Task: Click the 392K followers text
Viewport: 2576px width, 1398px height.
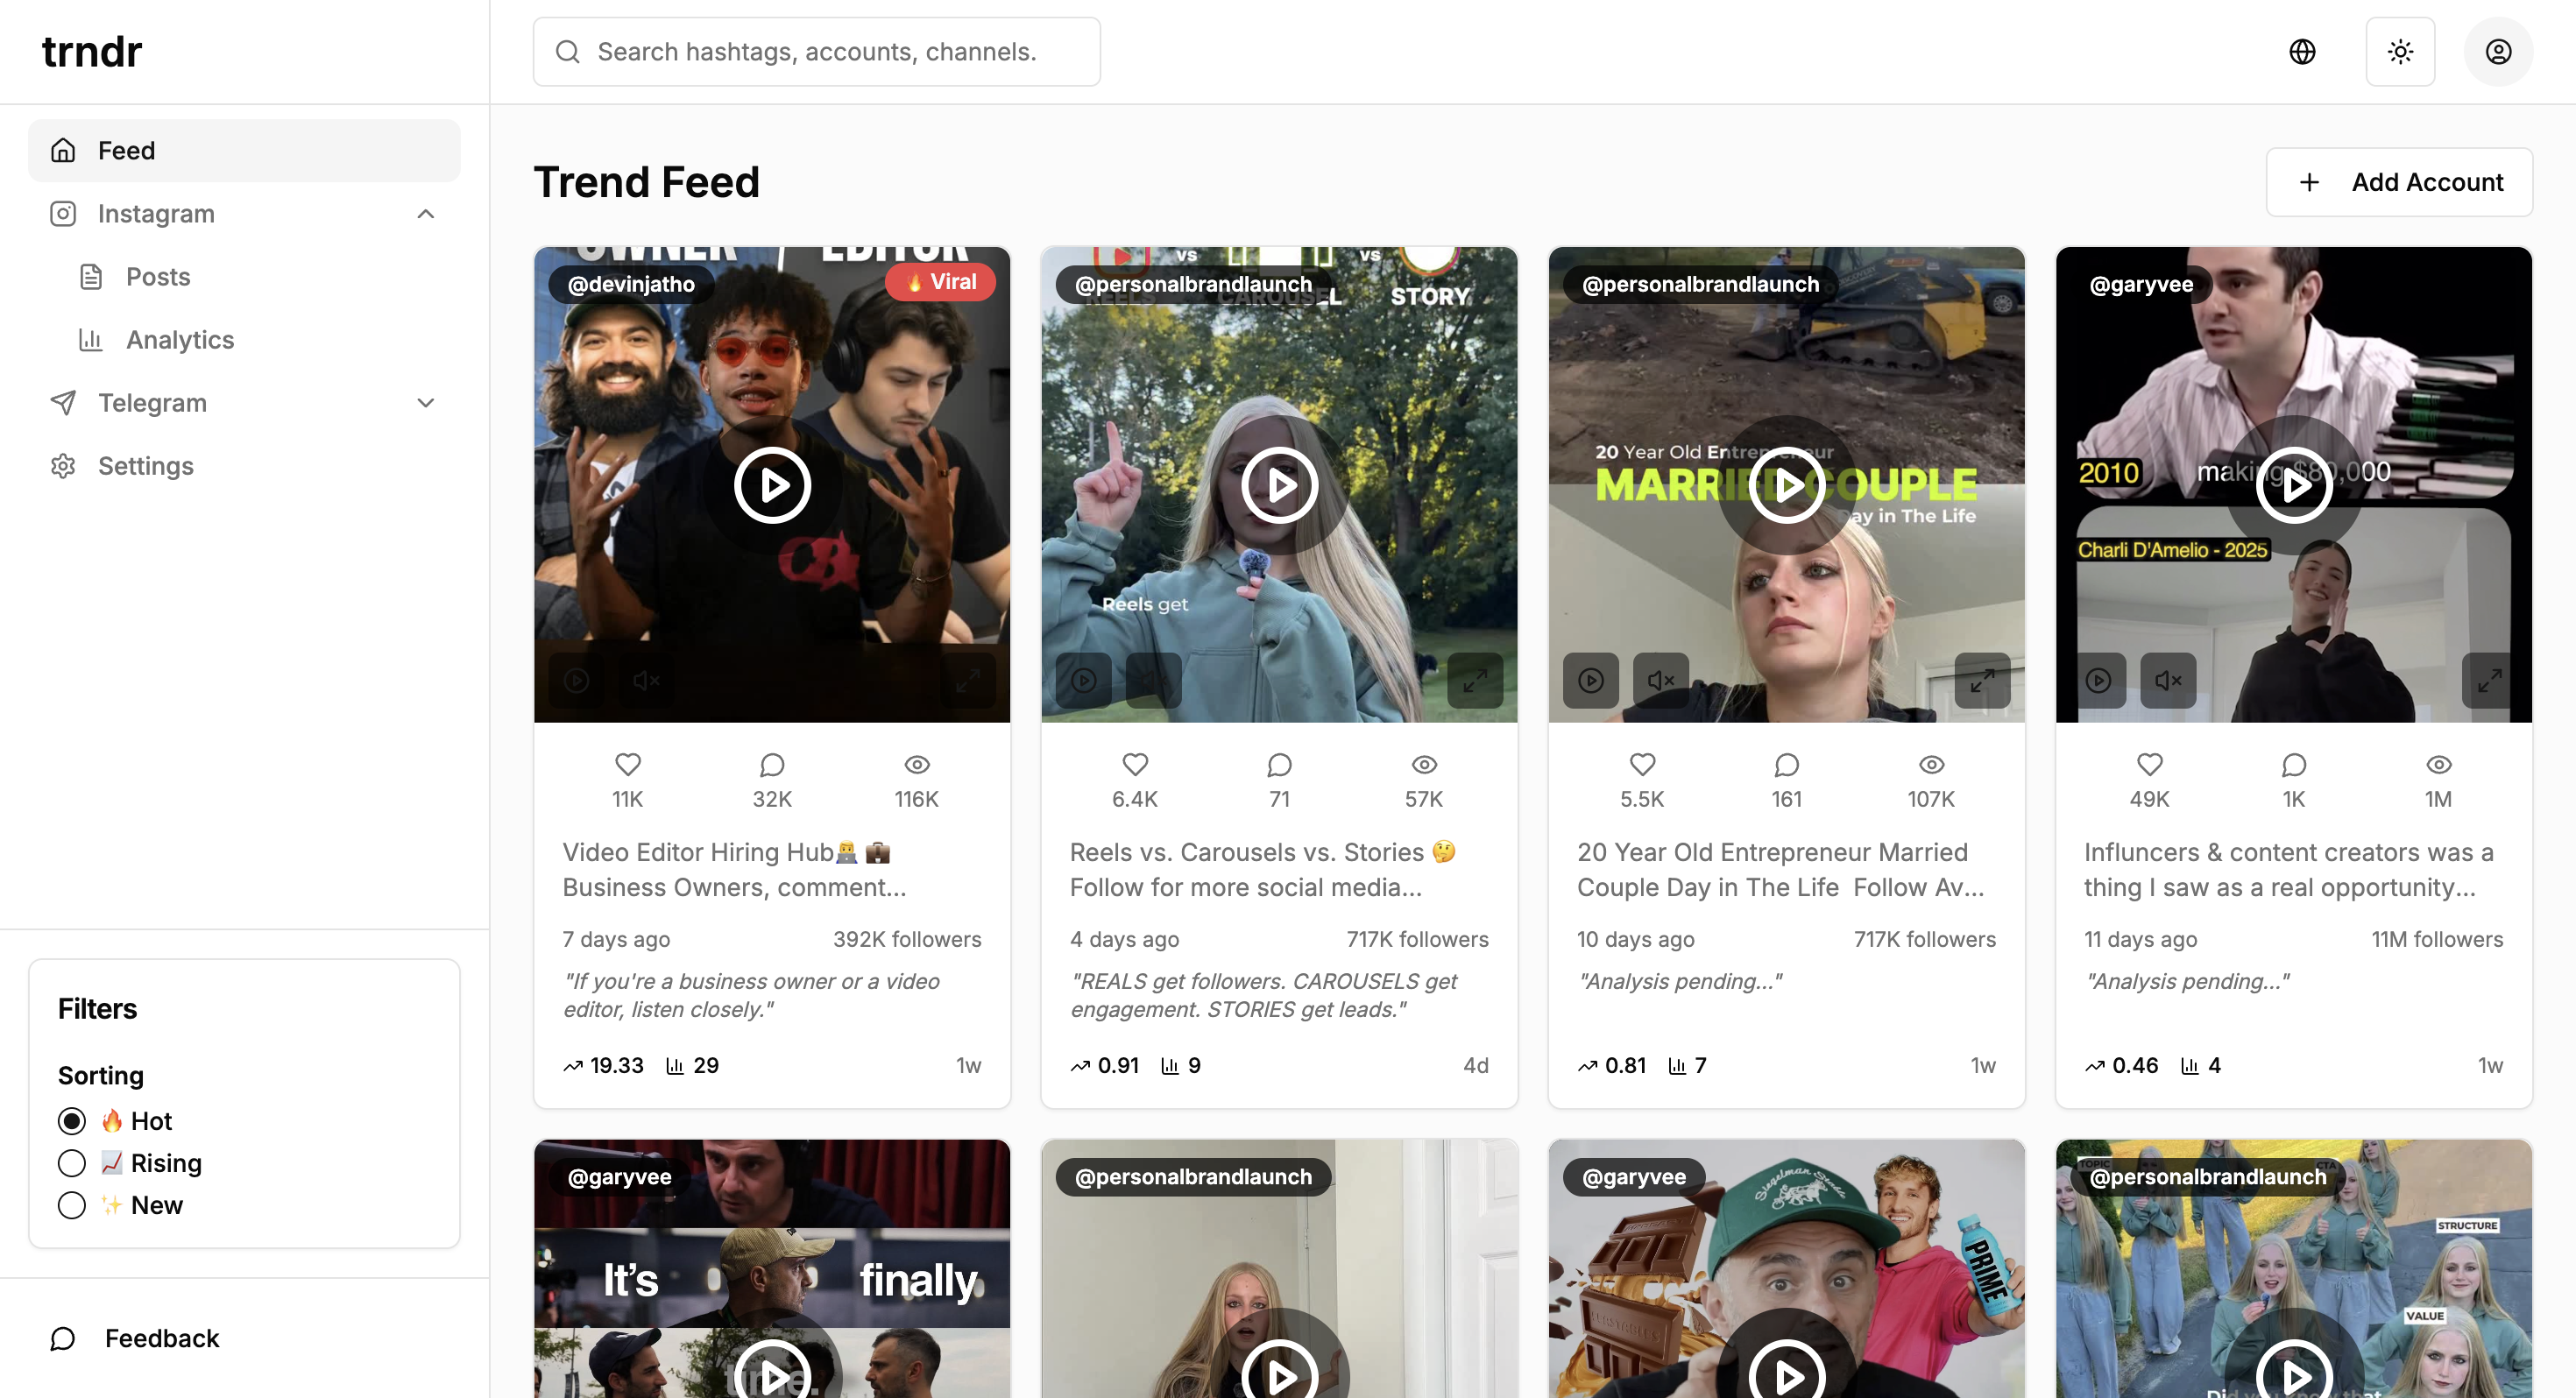Action: point(907,939)
